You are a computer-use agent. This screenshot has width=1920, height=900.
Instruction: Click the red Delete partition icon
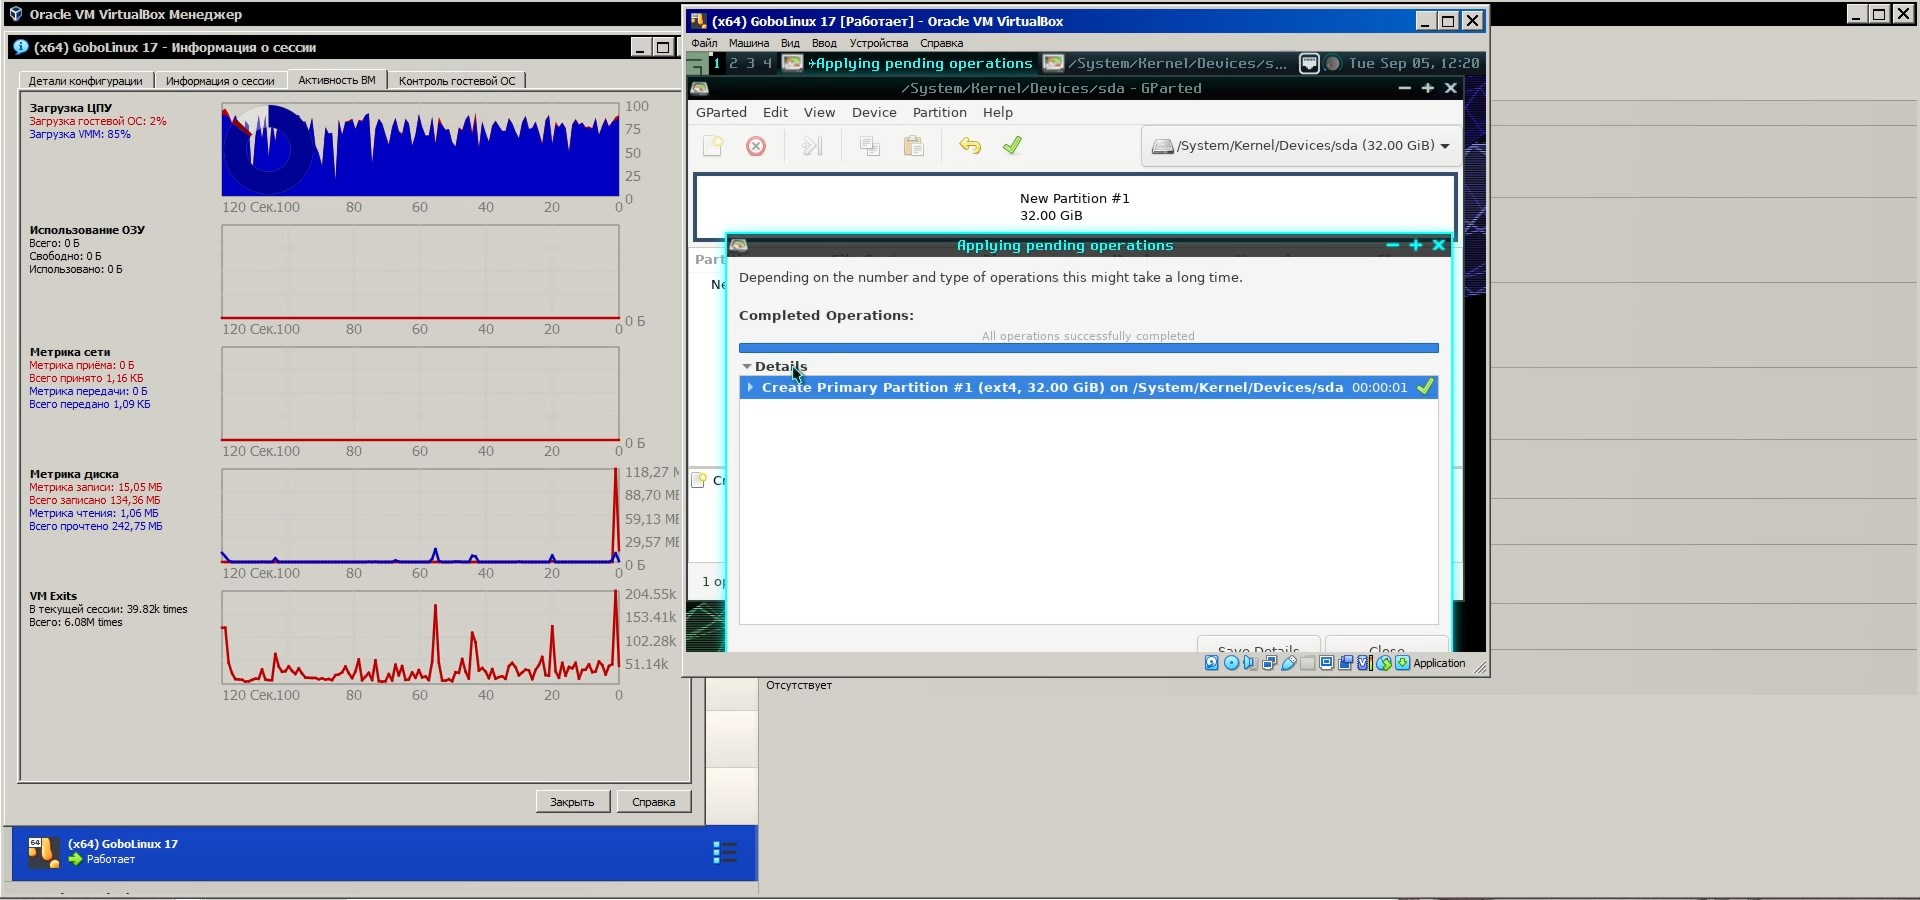(x=756, y=146)
